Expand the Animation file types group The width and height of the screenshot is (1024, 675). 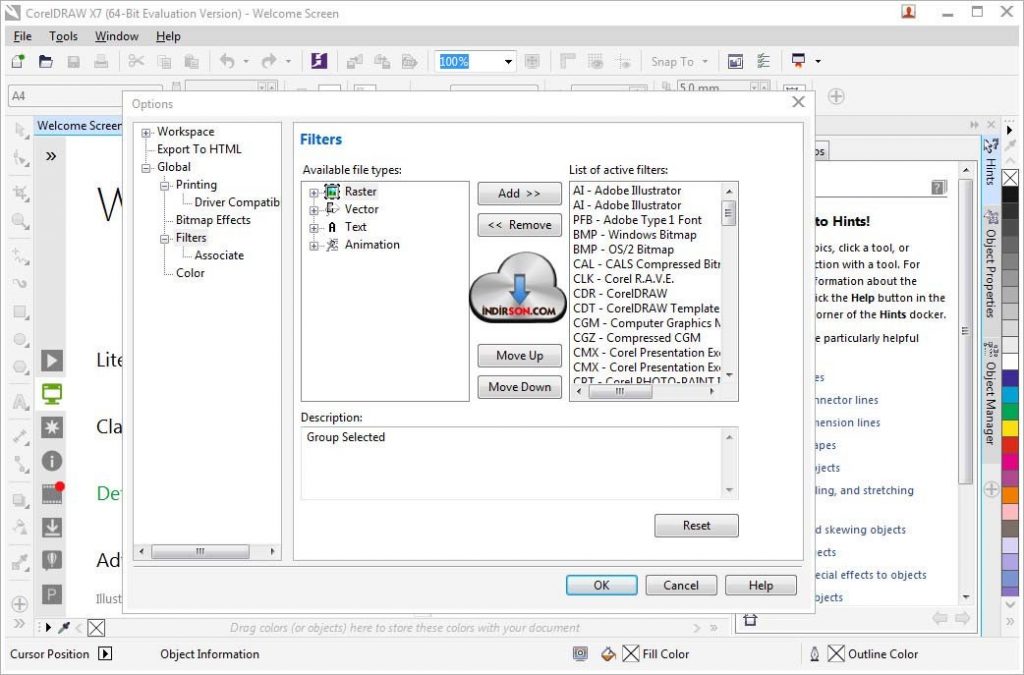pyautogui.click(x=314, y=245)
